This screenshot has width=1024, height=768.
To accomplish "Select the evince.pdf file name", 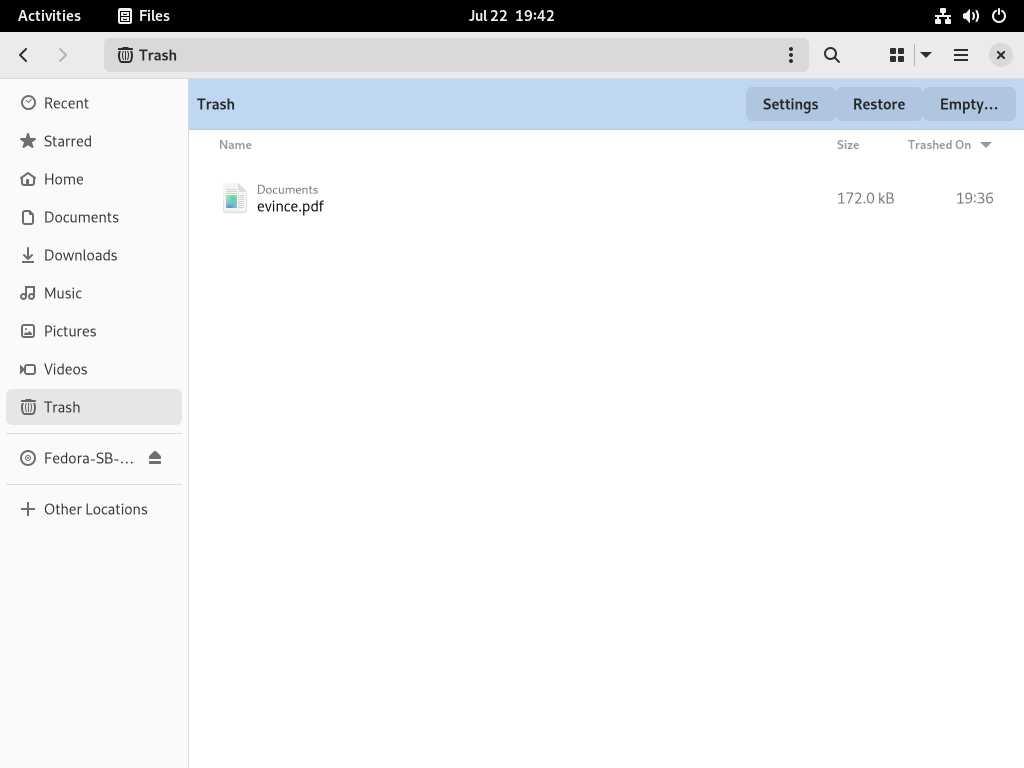I will (x=290, y=206).
